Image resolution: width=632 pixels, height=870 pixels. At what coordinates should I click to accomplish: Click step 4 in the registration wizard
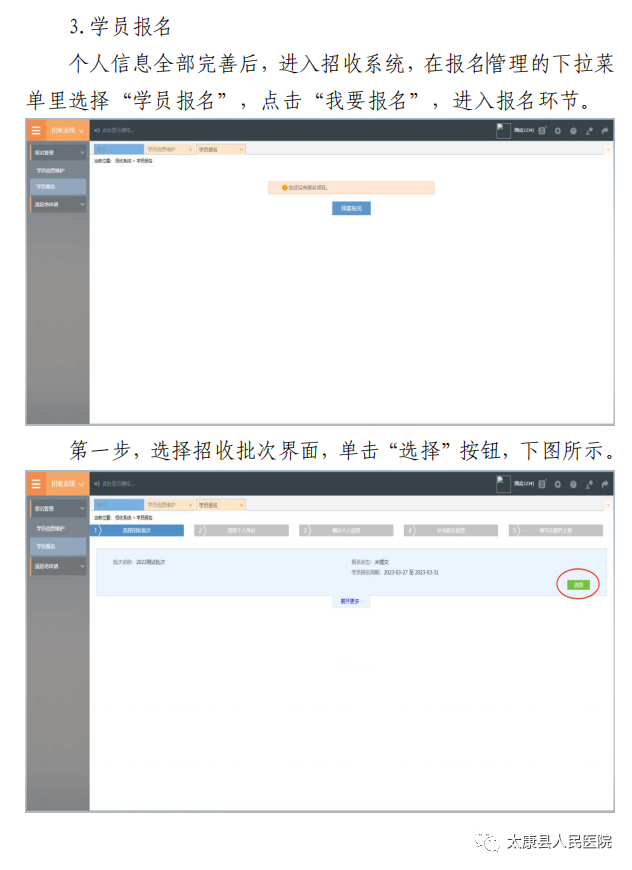click(451, 530)
